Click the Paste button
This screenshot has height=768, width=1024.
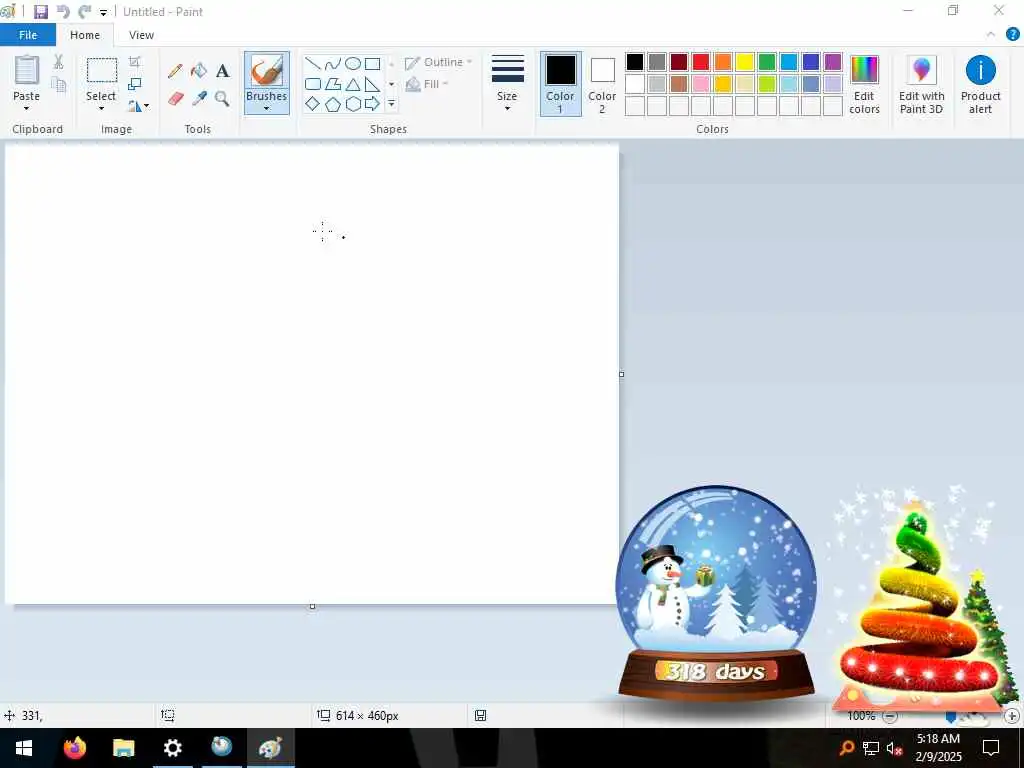[x=27, y=78]
